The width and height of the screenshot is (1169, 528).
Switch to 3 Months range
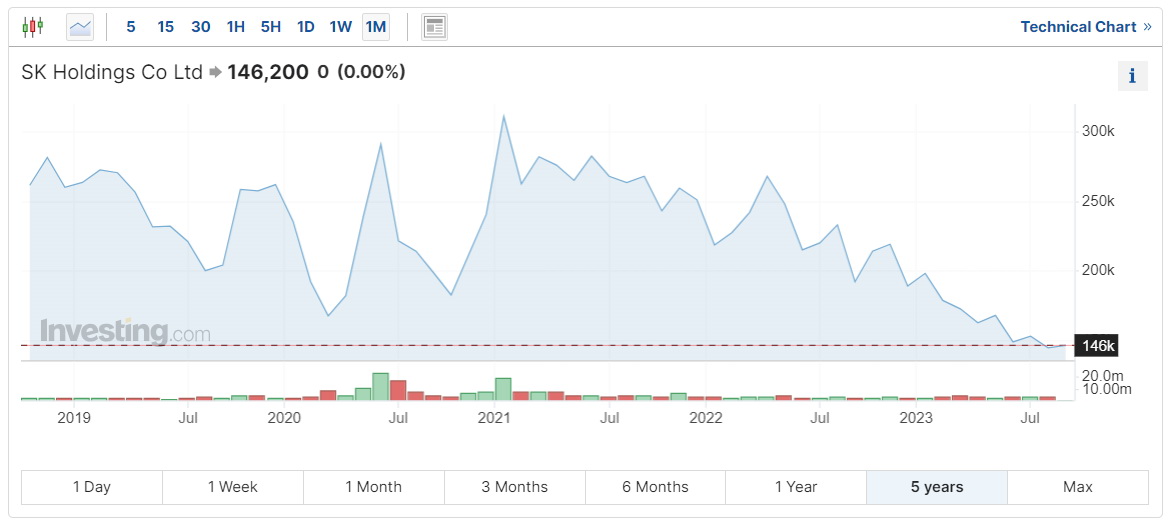click(x=514, y=487)
